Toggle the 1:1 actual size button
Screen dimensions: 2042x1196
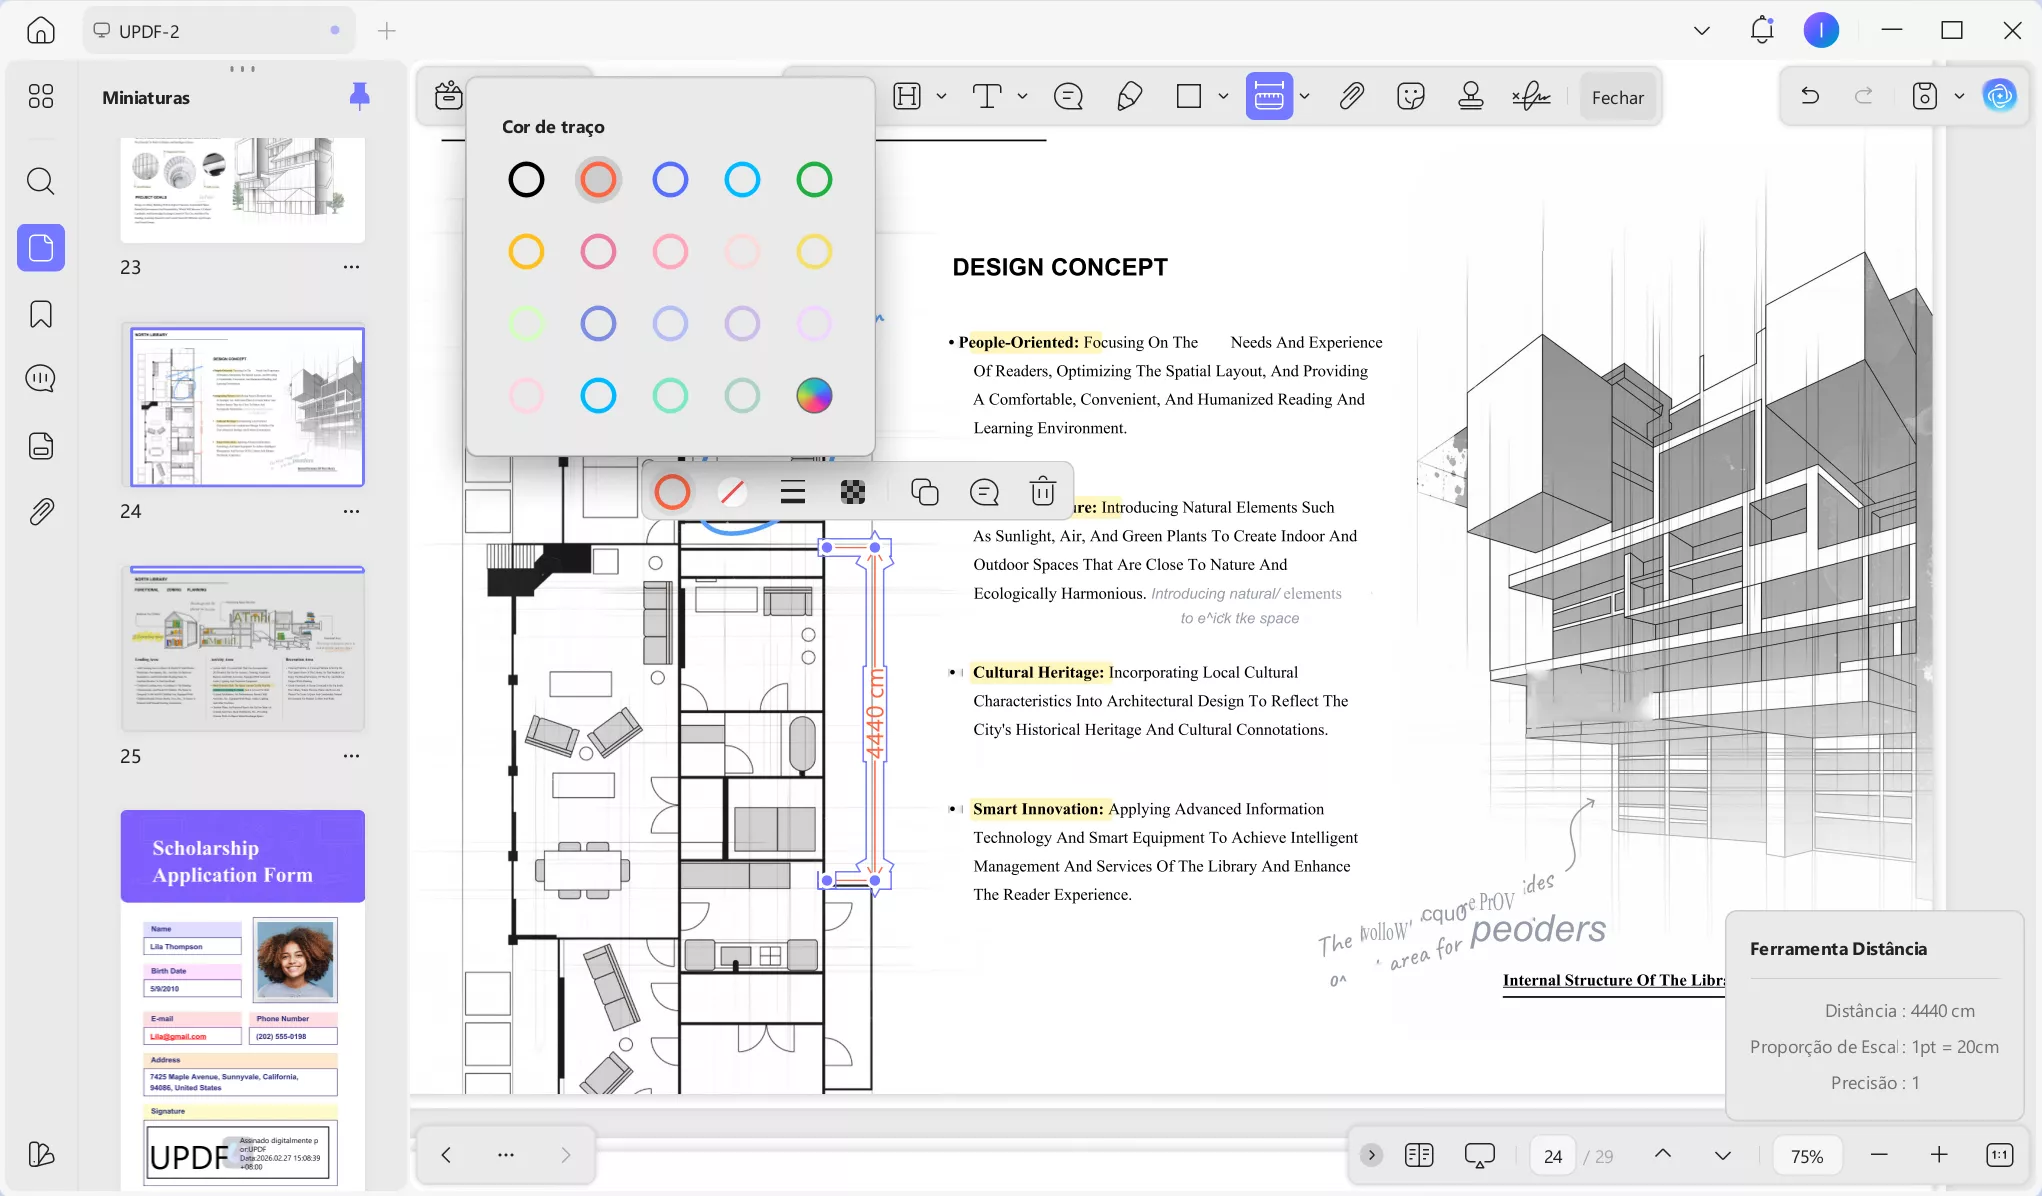[1999, 1156]
